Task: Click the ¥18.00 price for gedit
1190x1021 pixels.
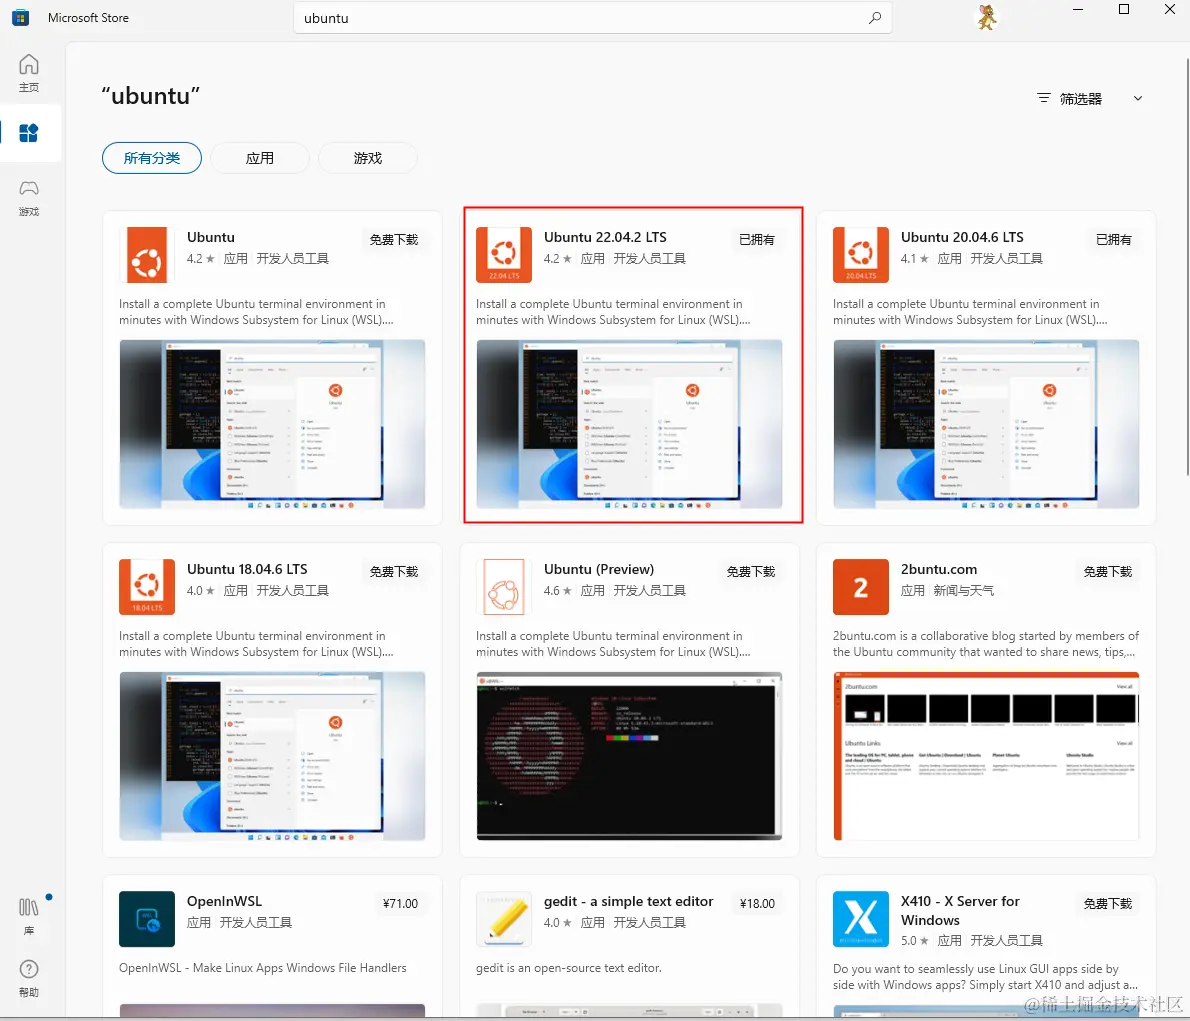Action: point(757,903)
